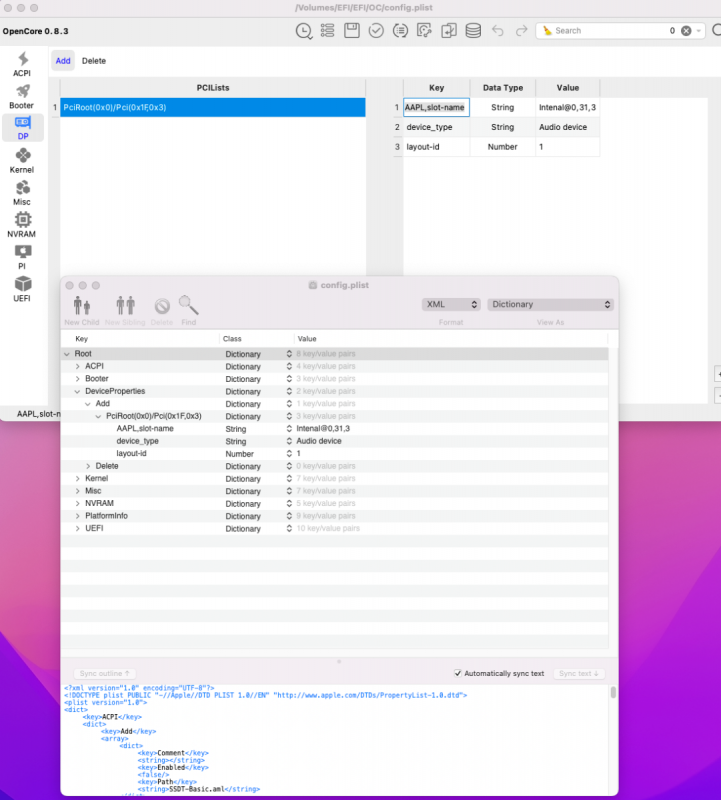Select the DP sidebar section
This screenshot has height=800, width=721.
(22, 128)
